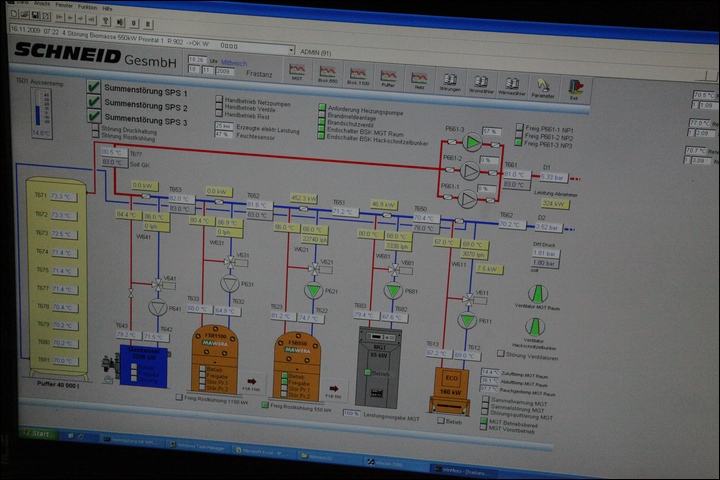Click mixing valve V641 symbol

157,284
